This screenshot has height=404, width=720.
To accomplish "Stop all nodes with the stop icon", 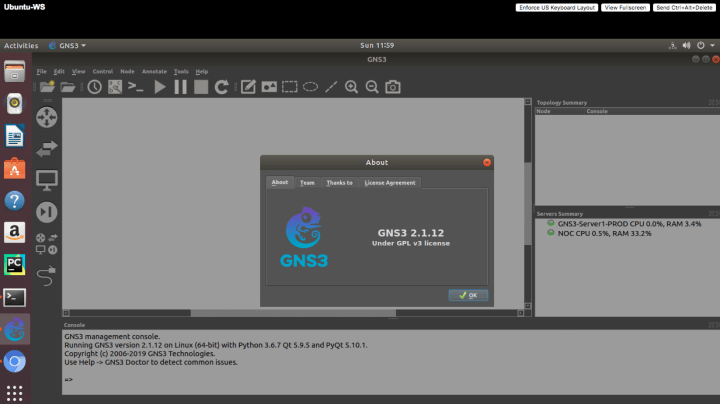I will coord(201,87).
